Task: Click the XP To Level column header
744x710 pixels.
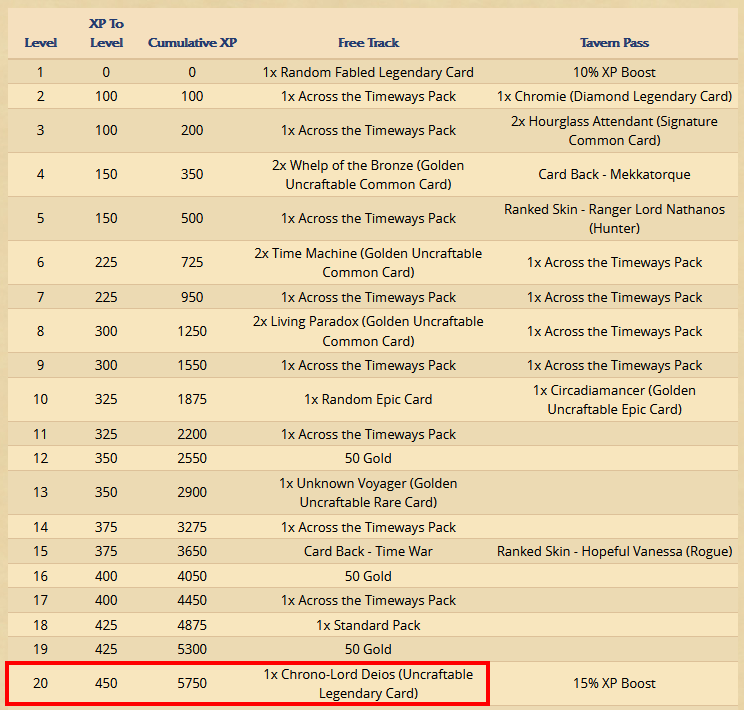Action: click(106, 33)
